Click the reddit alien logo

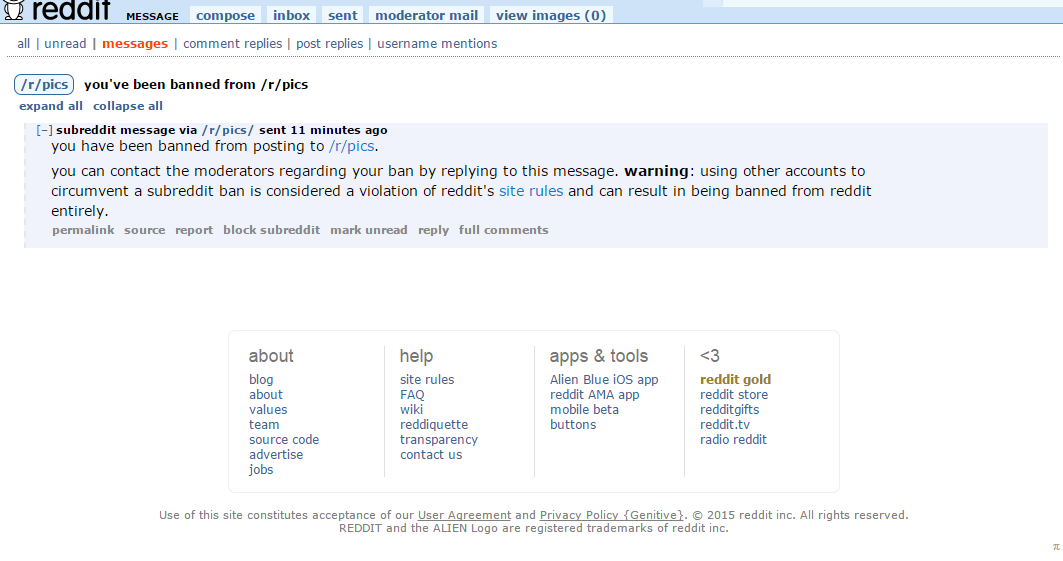click(14, 9)
